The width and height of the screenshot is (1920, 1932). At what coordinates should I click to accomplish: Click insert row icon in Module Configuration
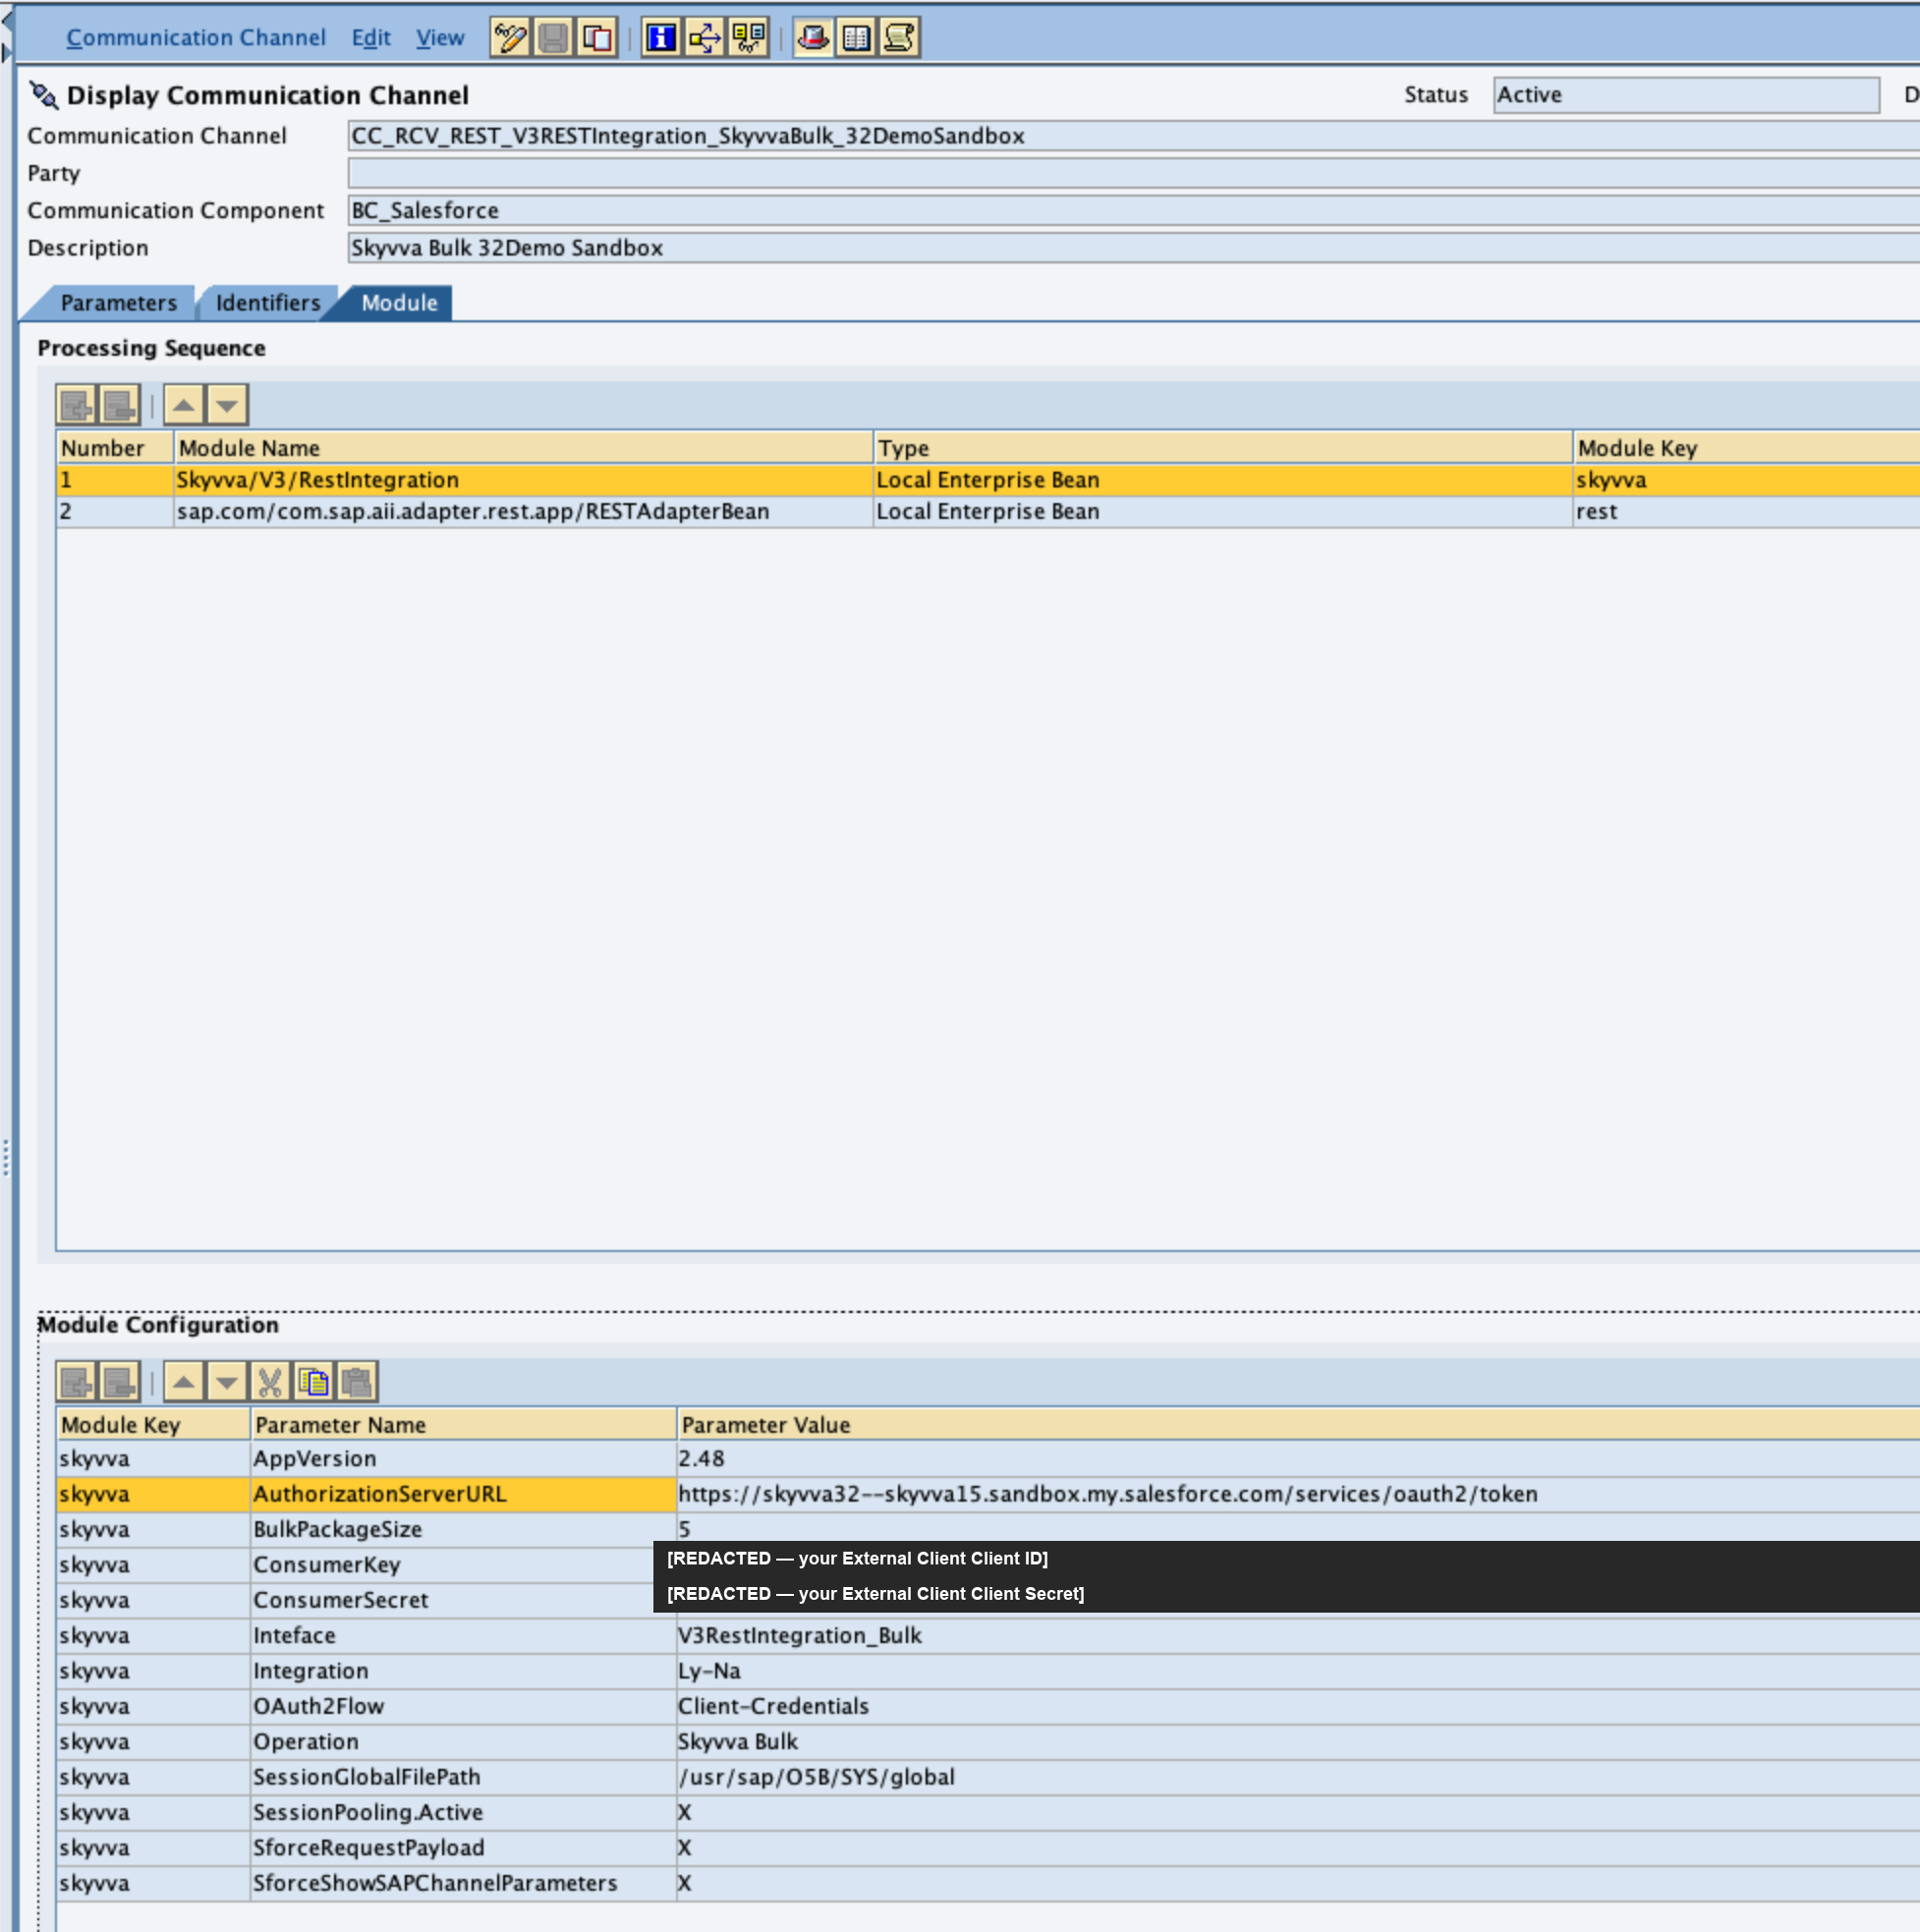tap(77, 1382)
